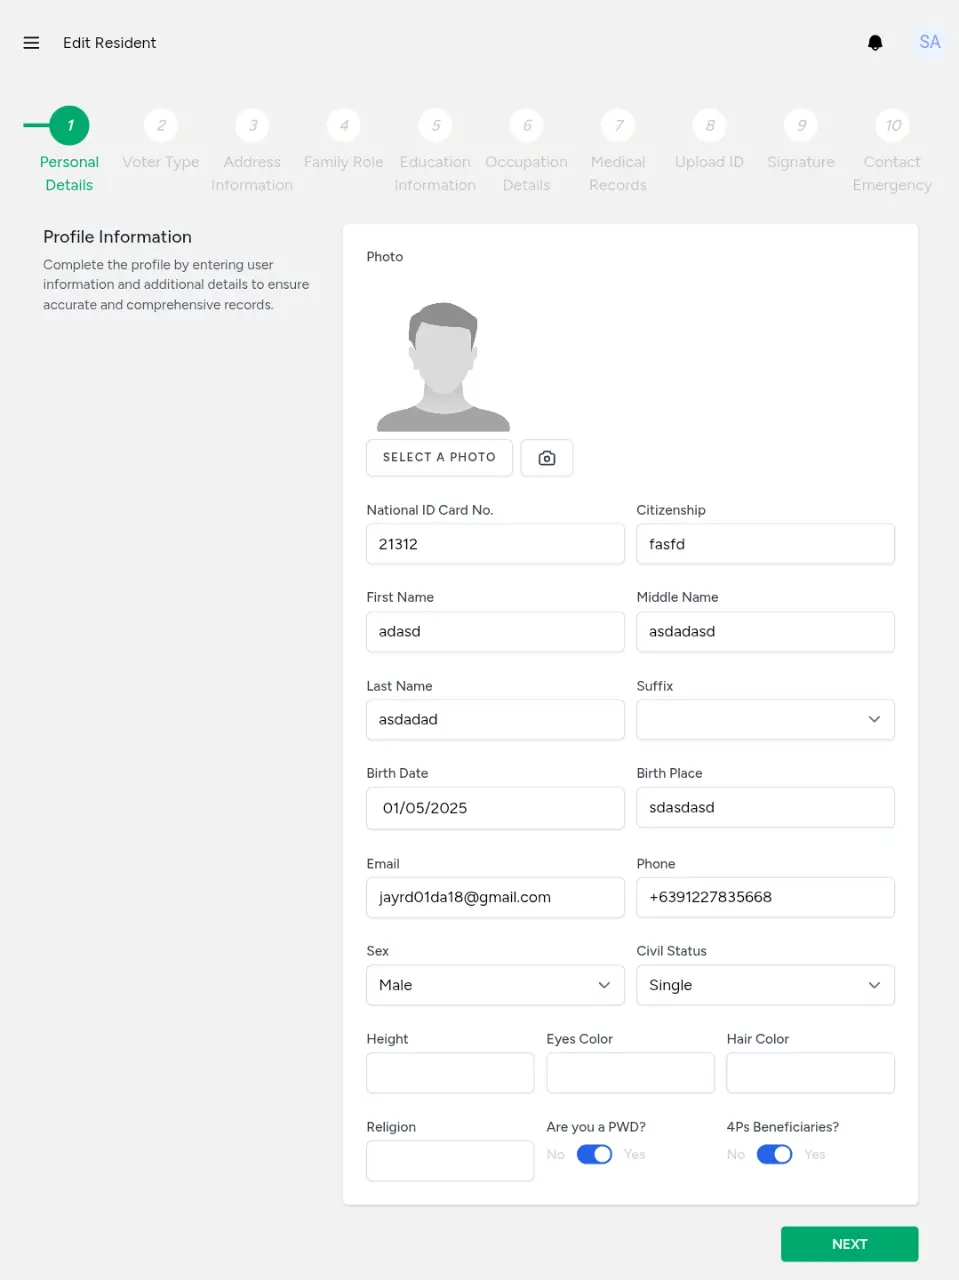Go to the Education Information step label
Viewport: 959px width, 1280px height.
[435, 173]
